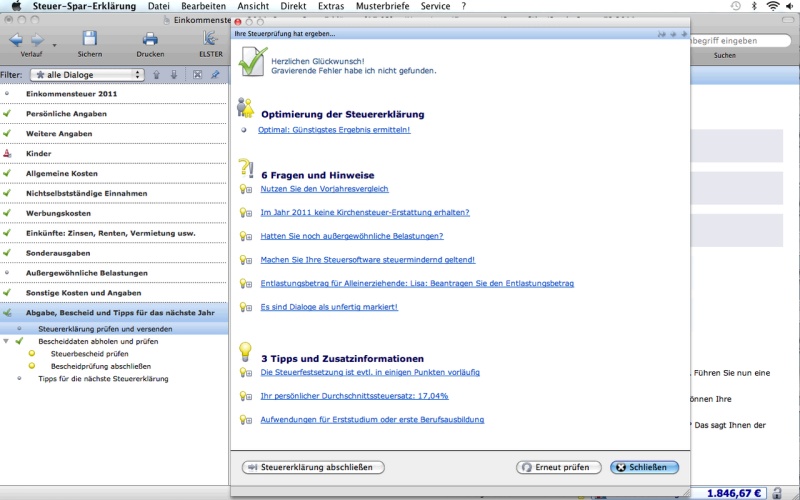This screenshot has height=500, width=800.
Task: Open link 'Optimal: Günstigstes Ergebnis ermitteln!'
Action: 334,130
